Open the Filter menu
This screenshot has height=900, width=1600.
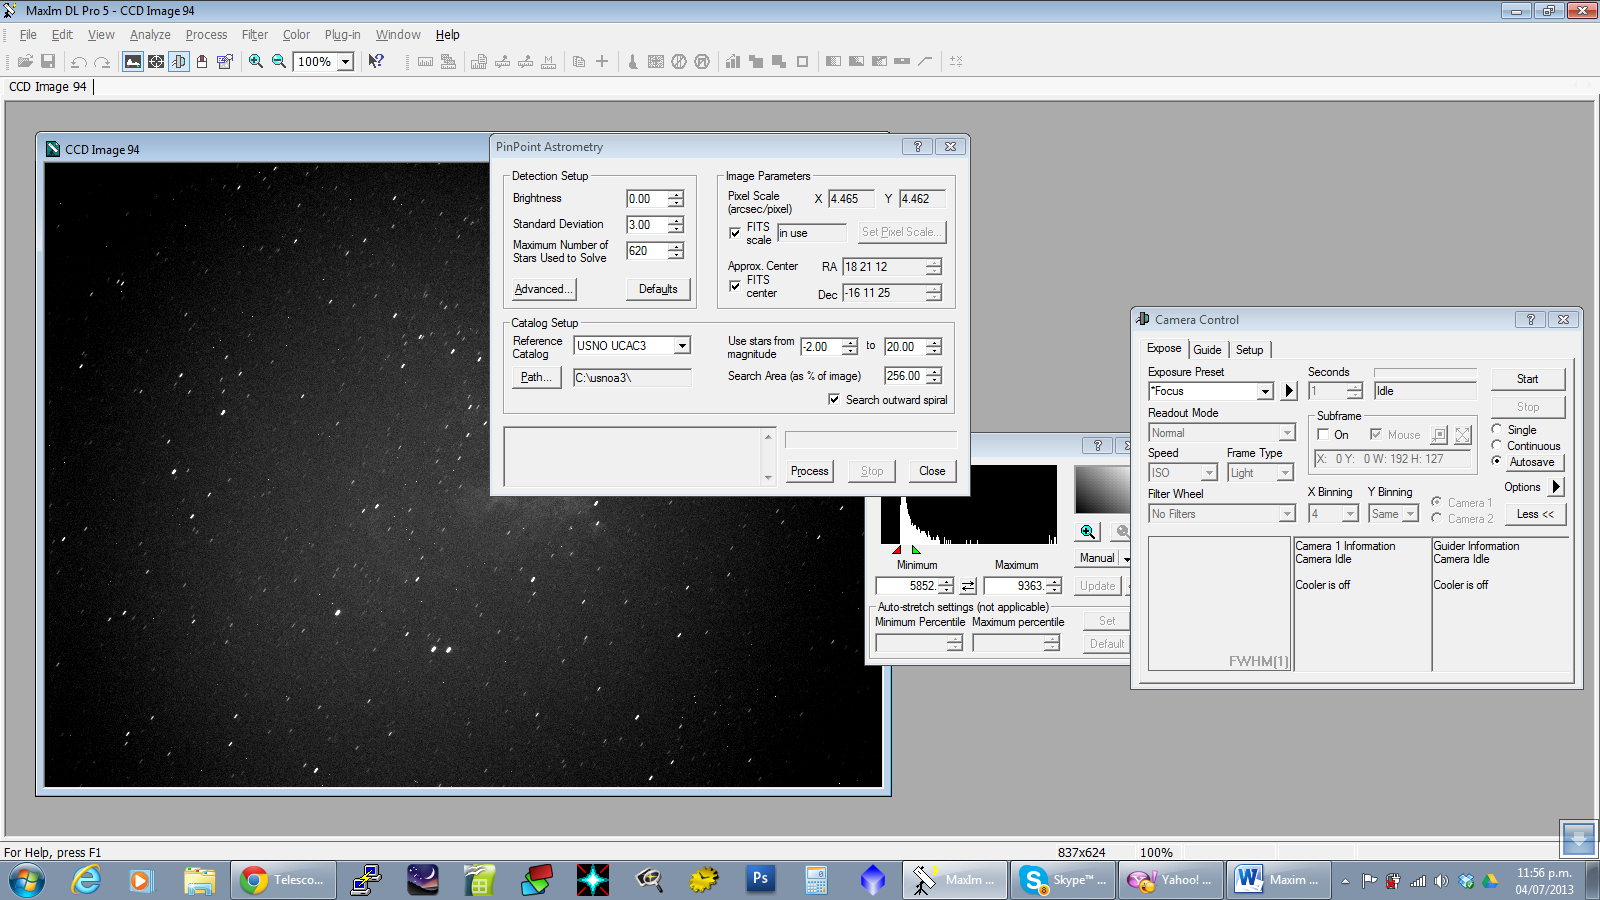(255, 34)
